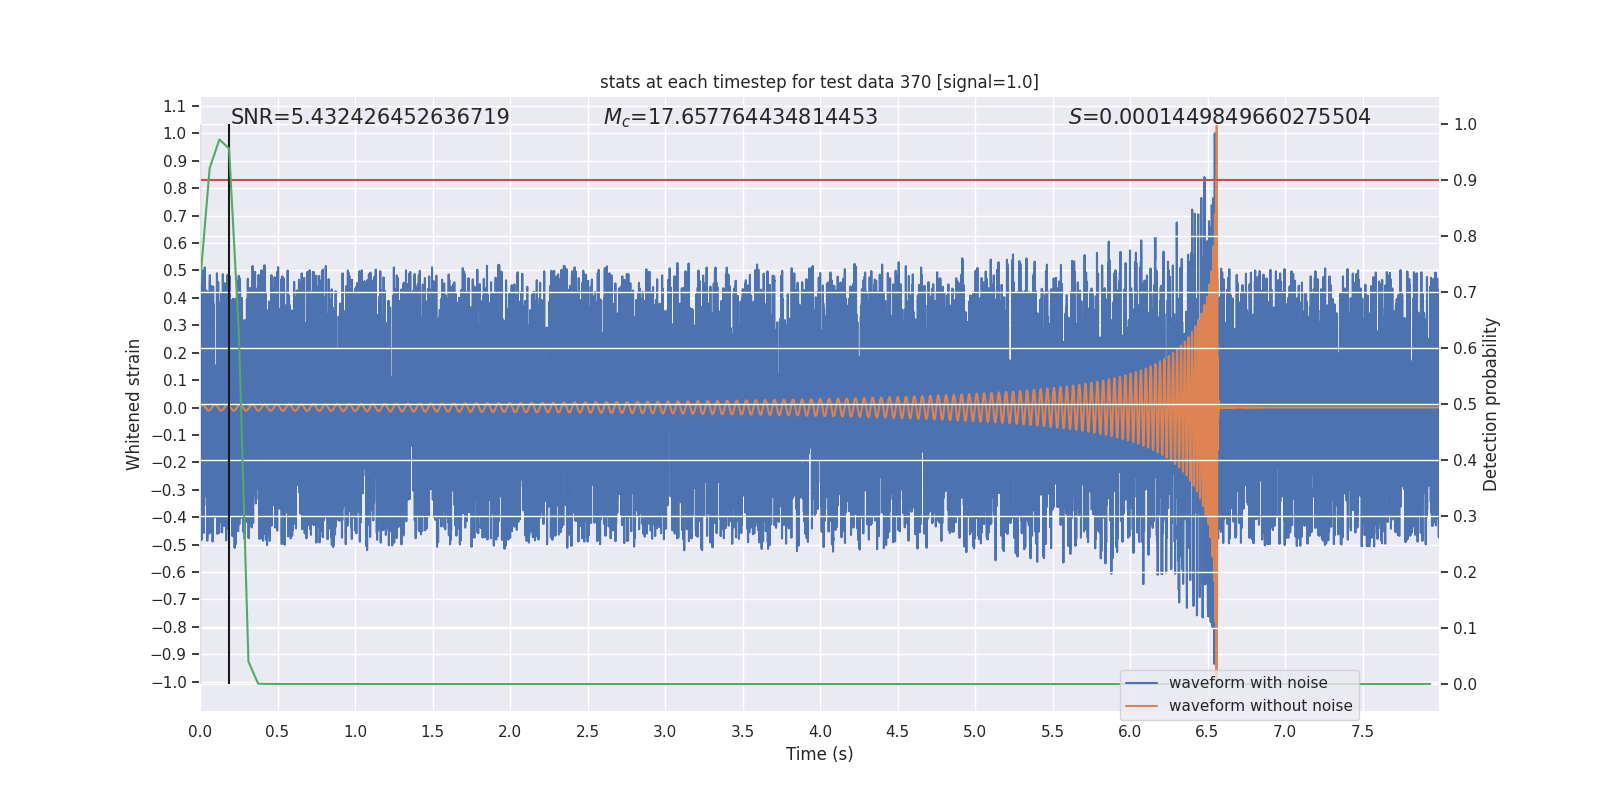Click the −0.7 tick on Whitened strain axis
This screenshot has width=1600, height=800.
(169, 599)
